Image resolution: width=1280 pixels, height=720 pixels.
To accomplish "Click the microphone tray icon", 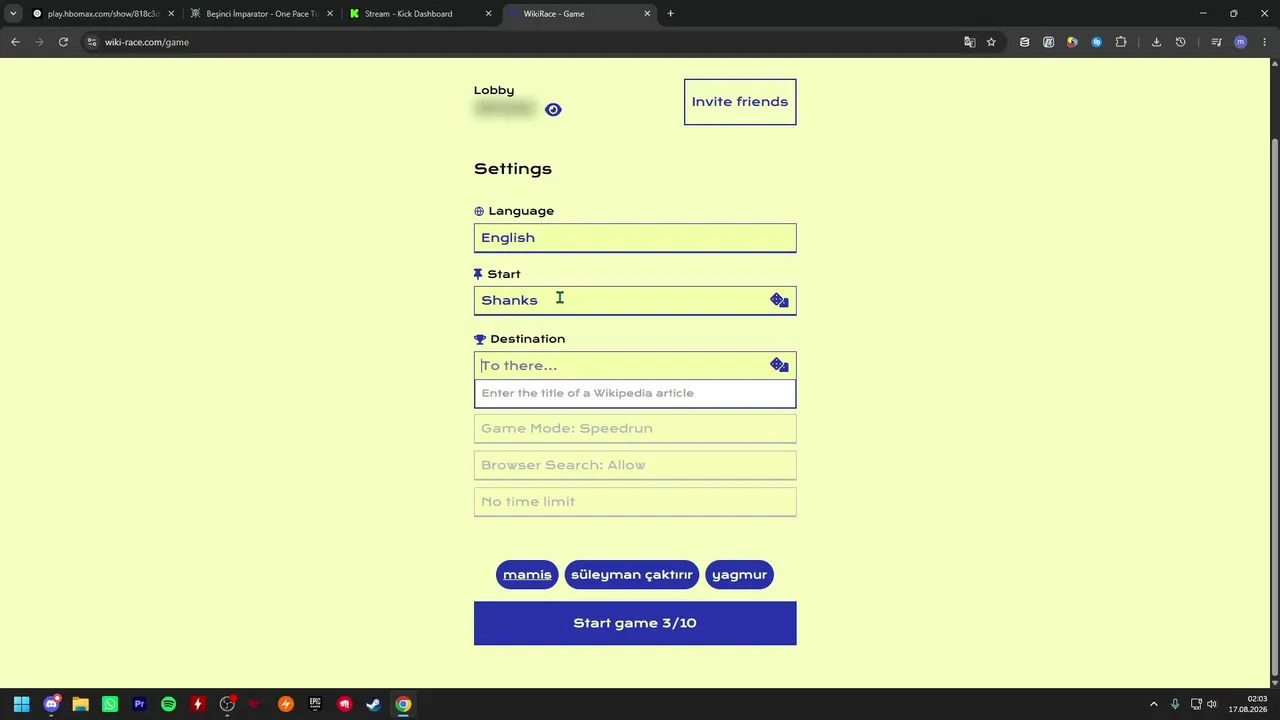I will tap(1175, 704).
